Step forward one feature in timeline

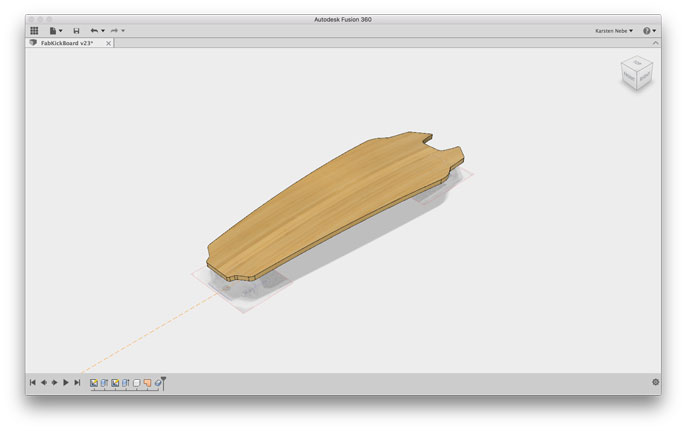(55, 382)
